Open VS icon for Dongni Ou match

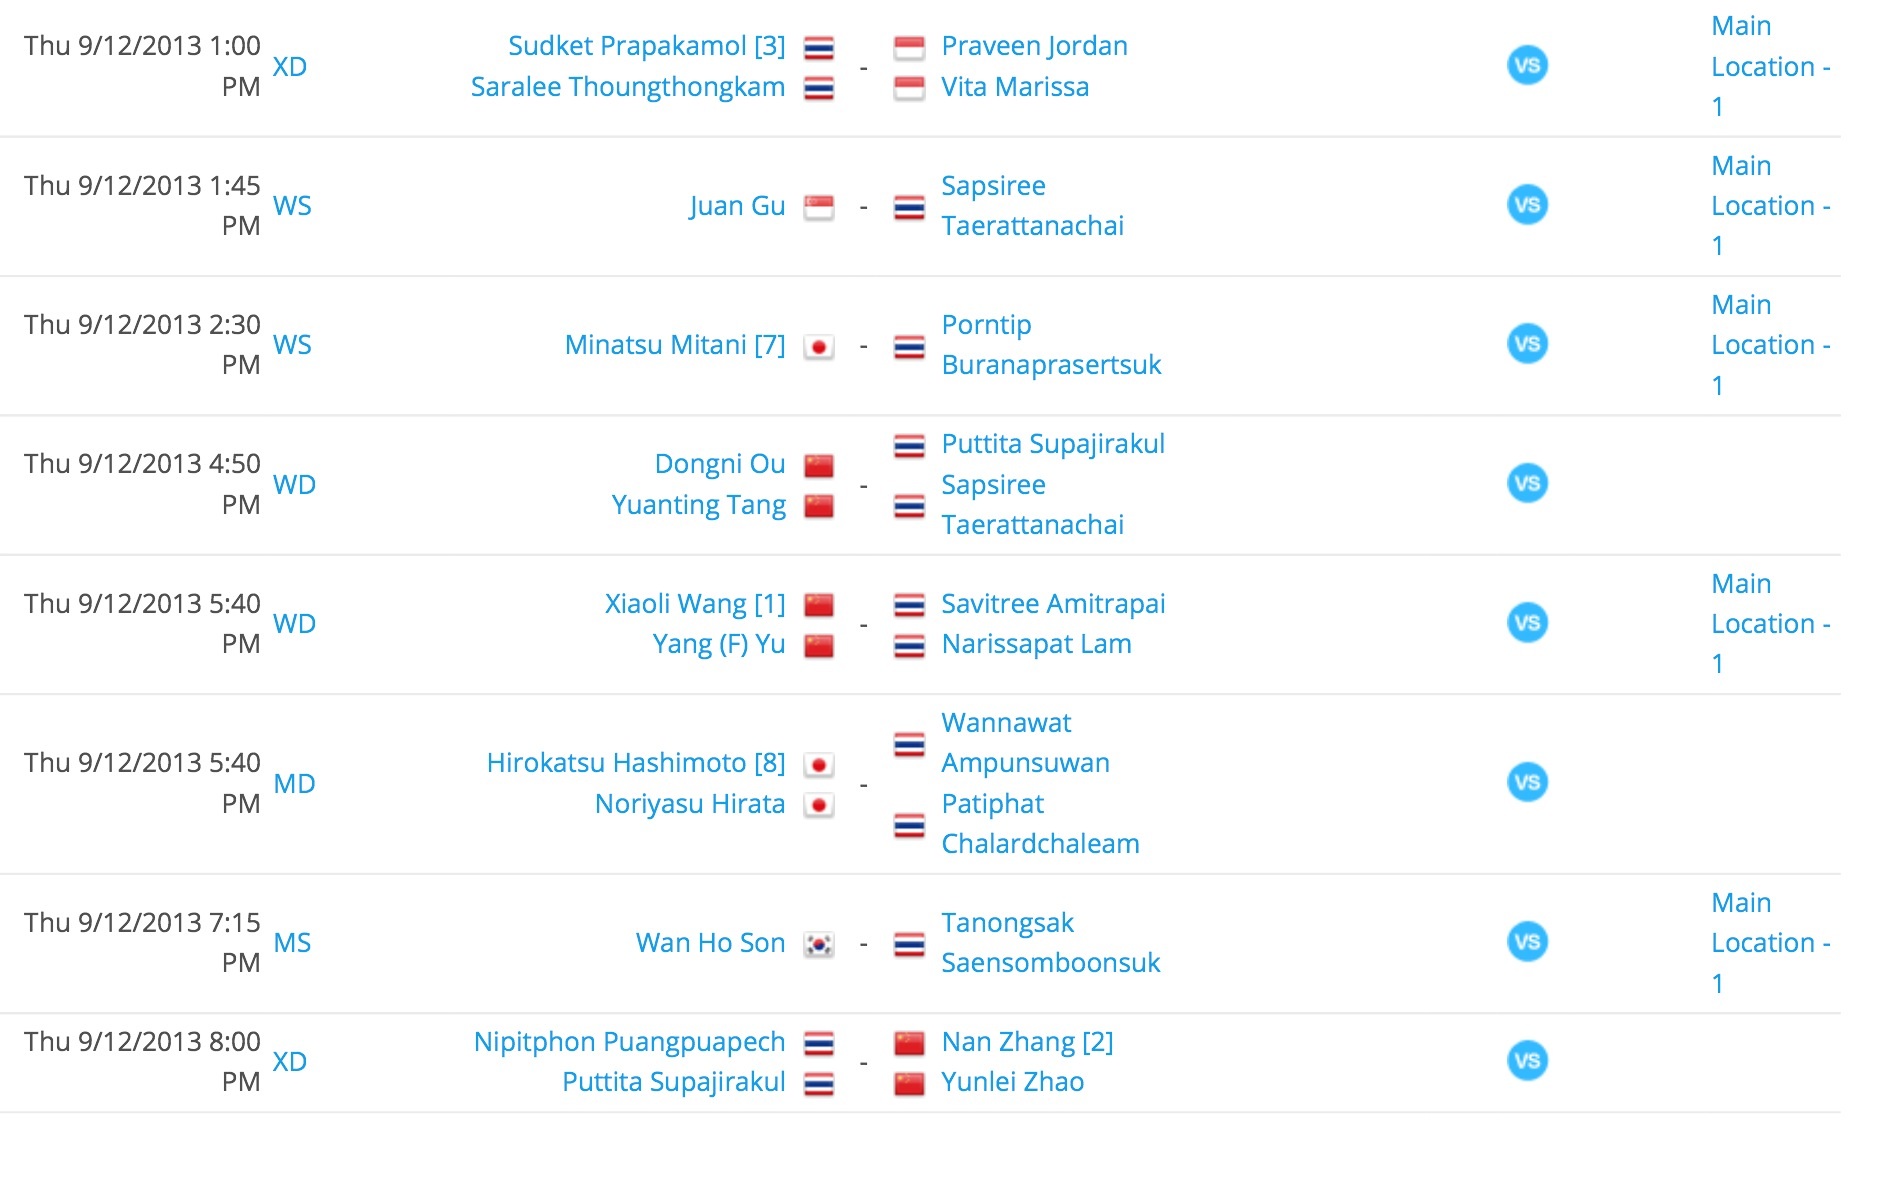pyautogui.click(x=1526, y=484)
